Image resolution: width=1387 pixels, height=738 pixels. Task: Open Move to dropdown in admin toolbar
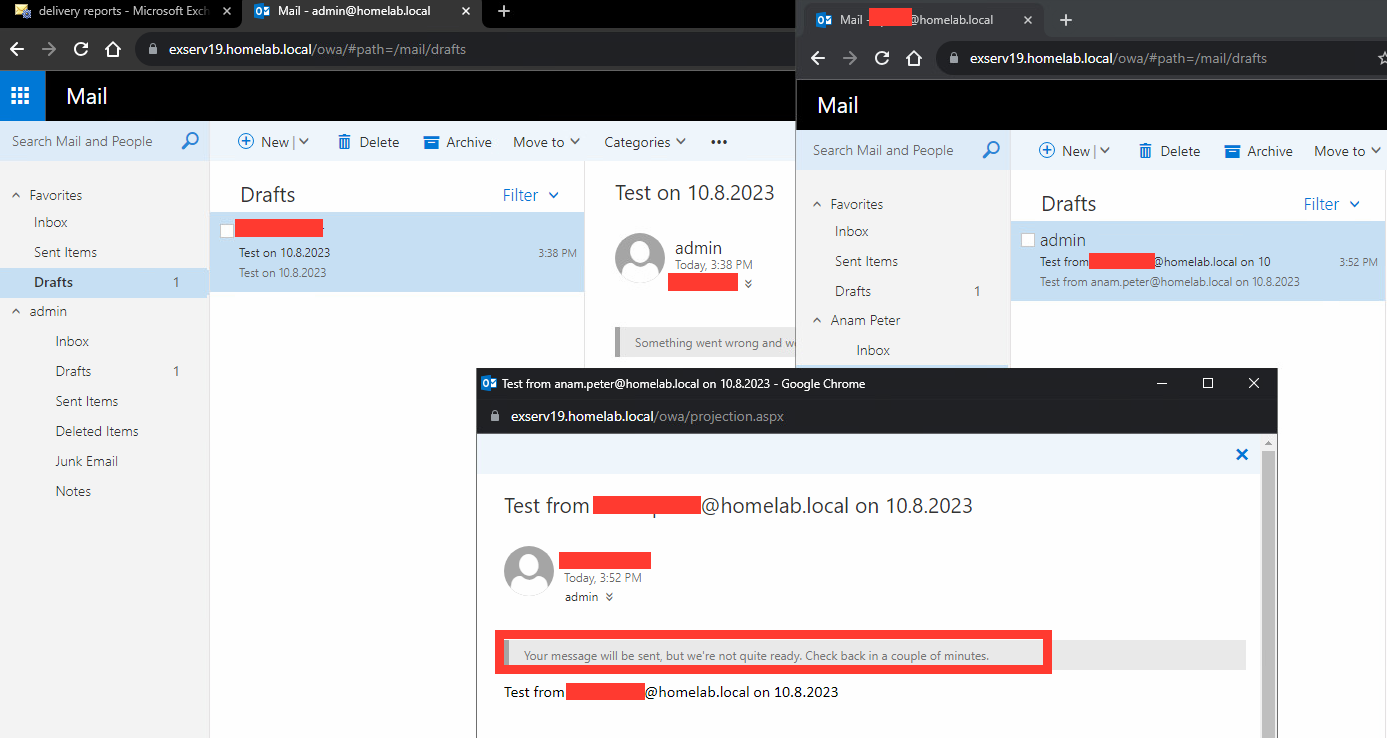tap(547, 142)
